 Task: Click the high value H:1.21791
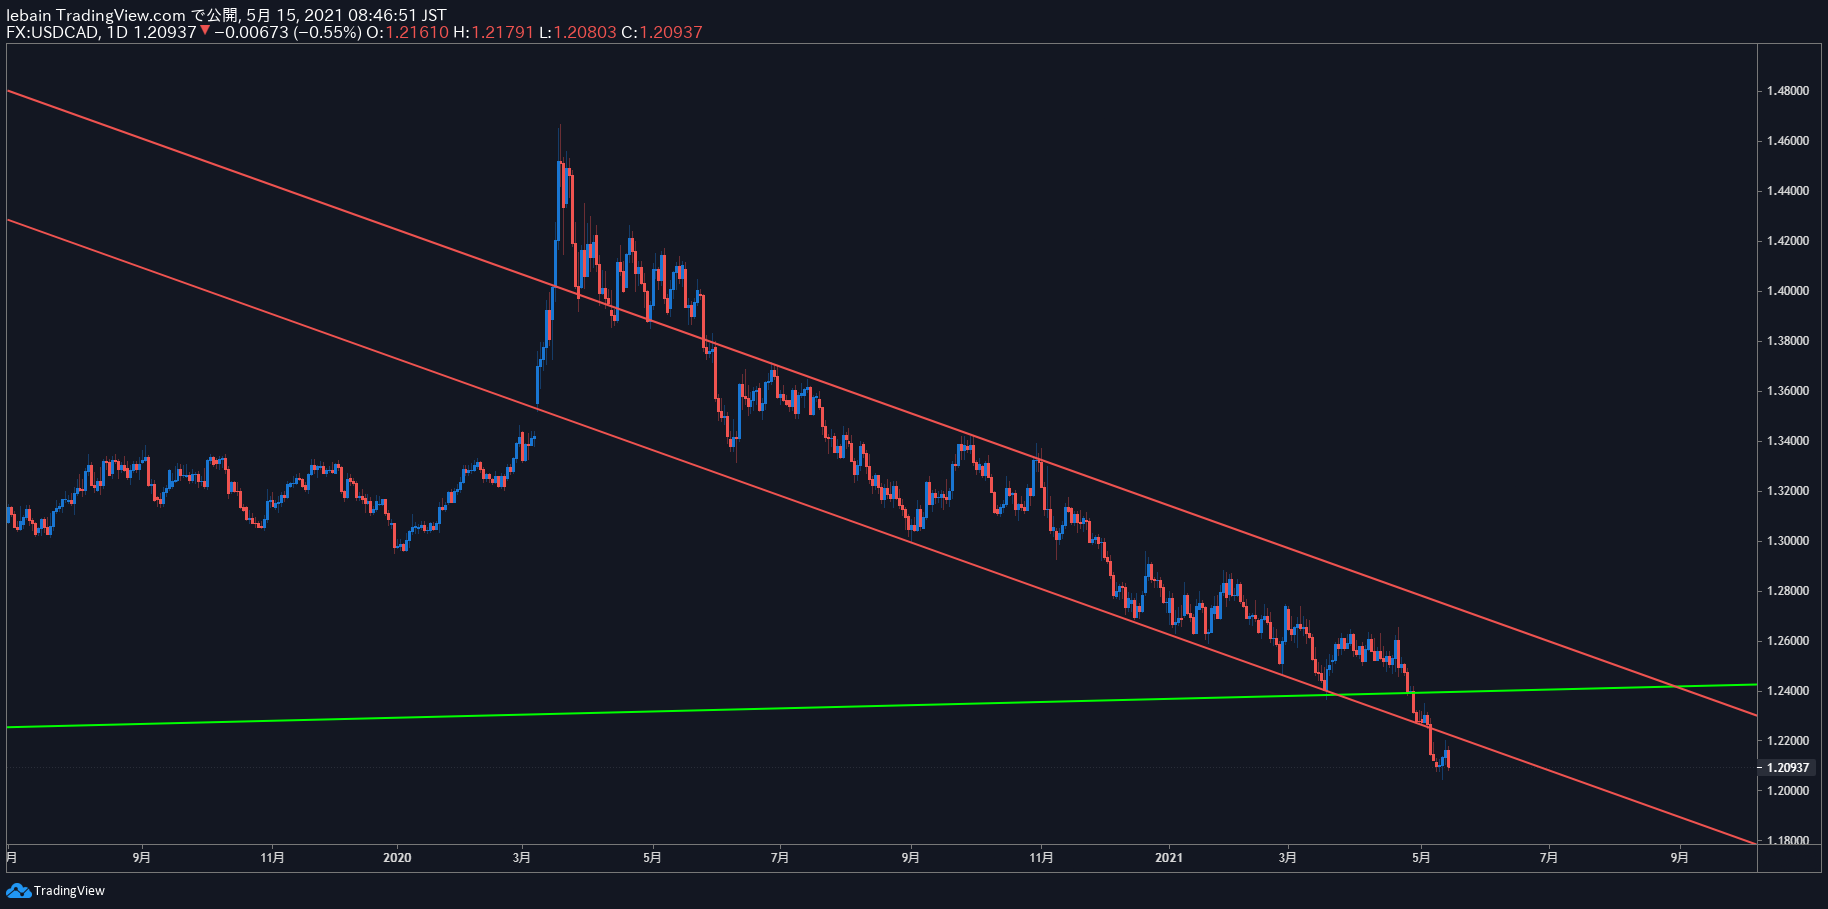point(494,32)
